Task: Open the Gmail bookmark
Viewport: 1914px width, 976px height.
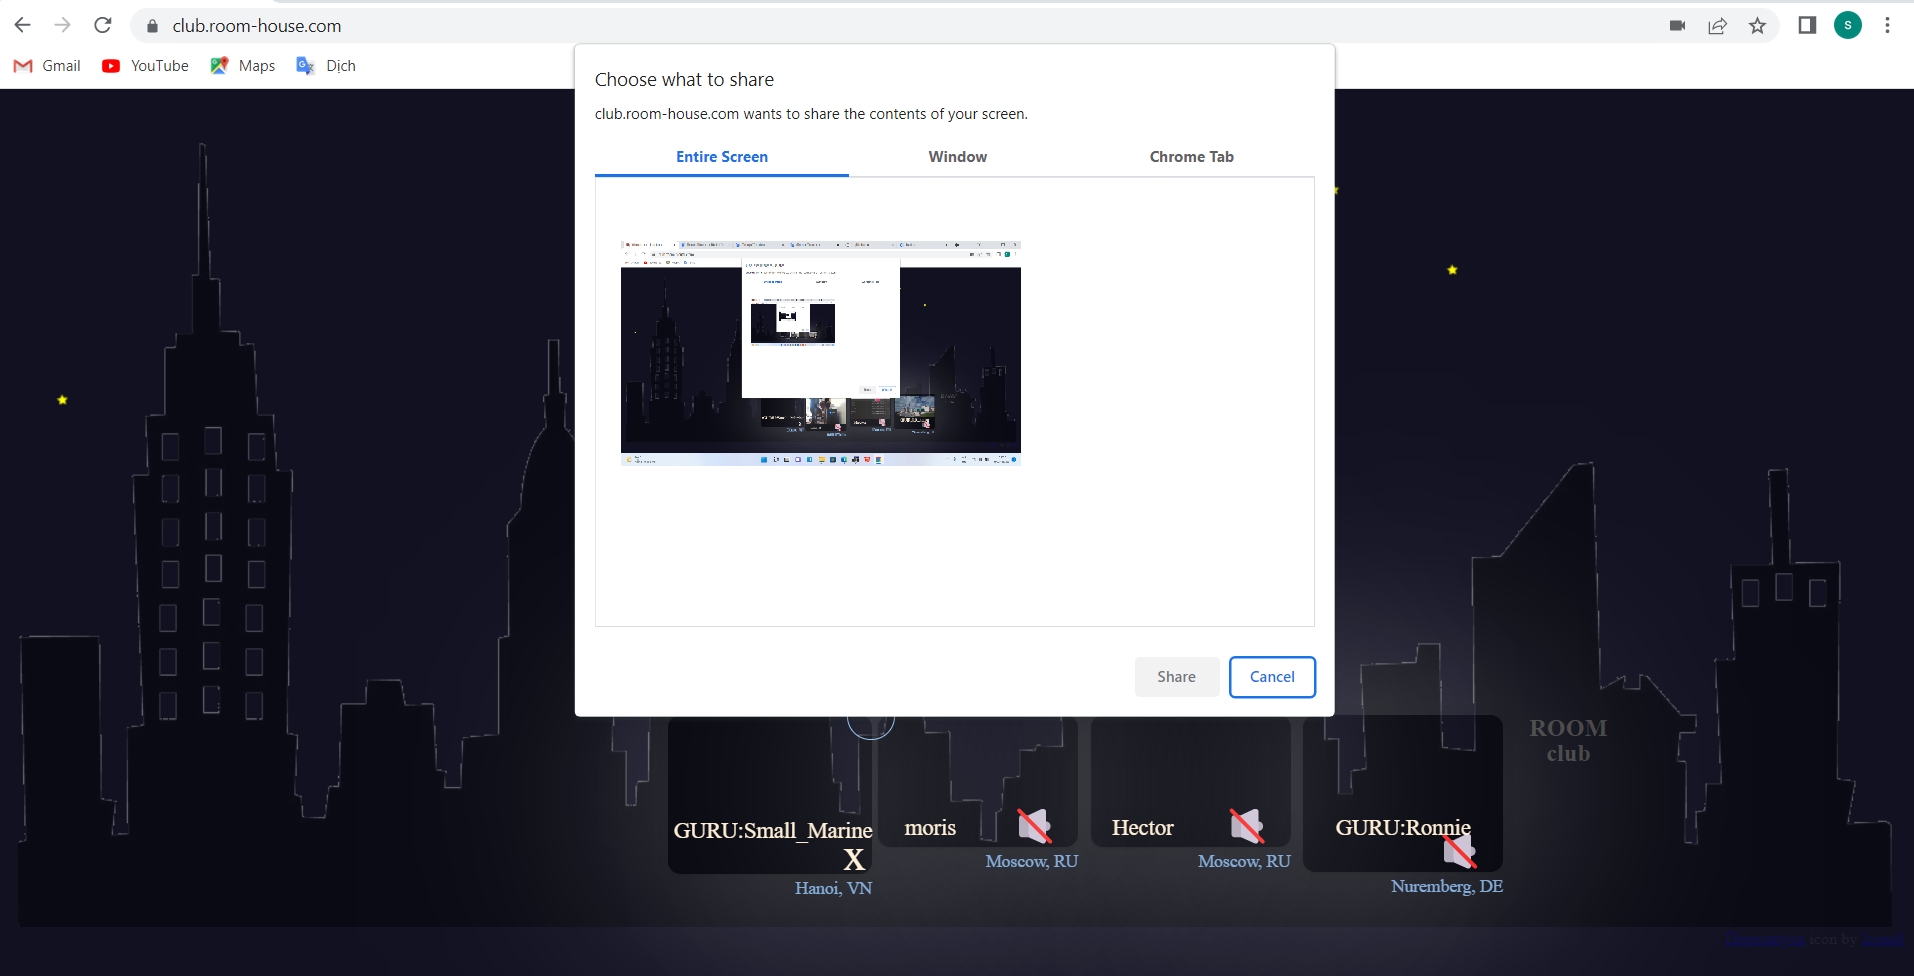Action: click(47, 66)
